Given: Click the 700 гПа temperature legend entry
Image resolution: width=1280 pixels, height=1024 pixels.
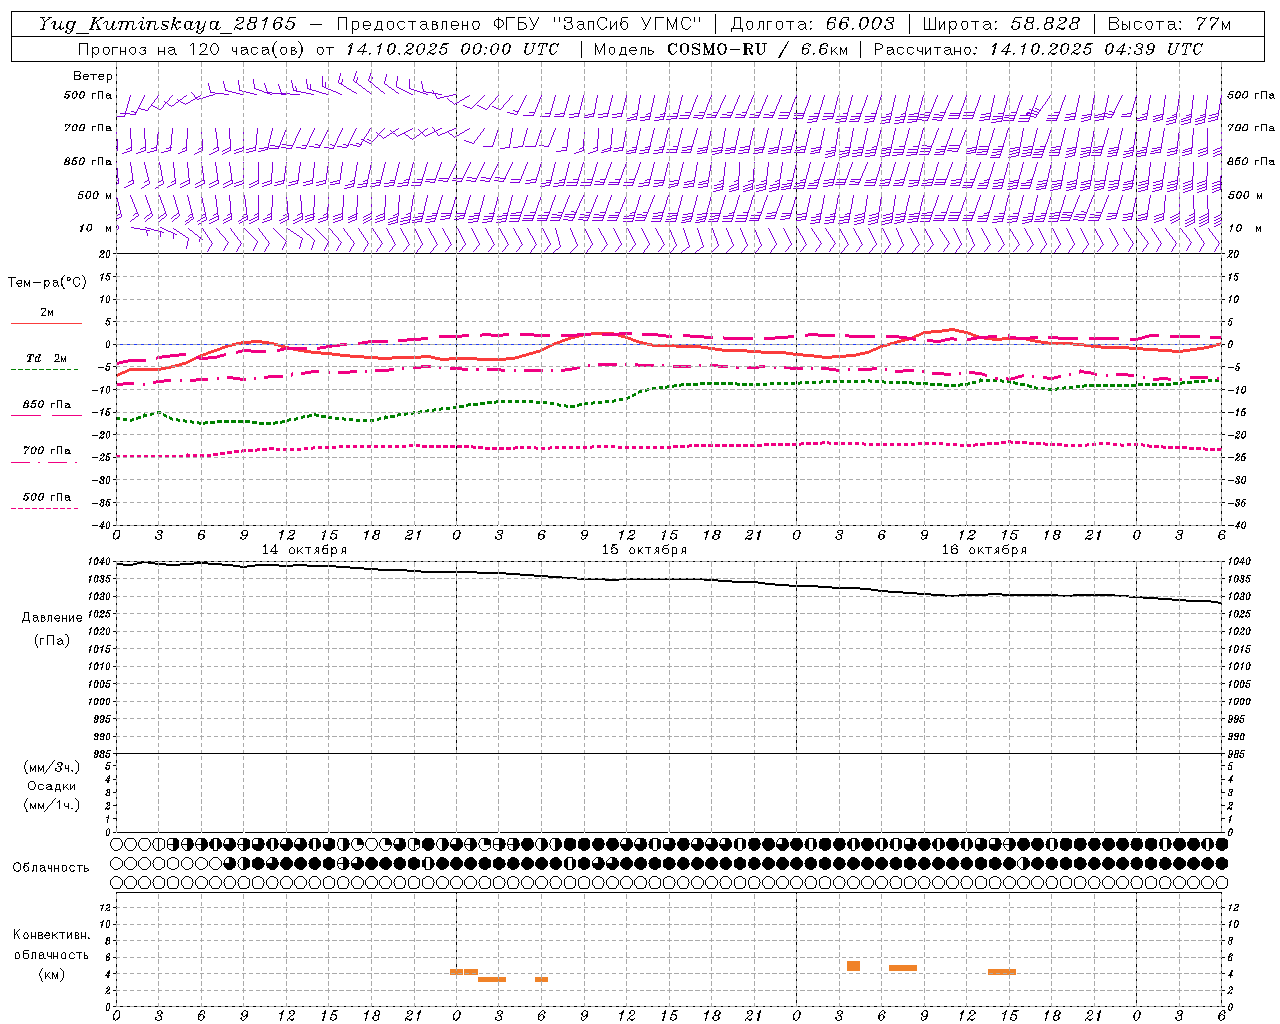Looking at the screenshot, I should [46, 451].
